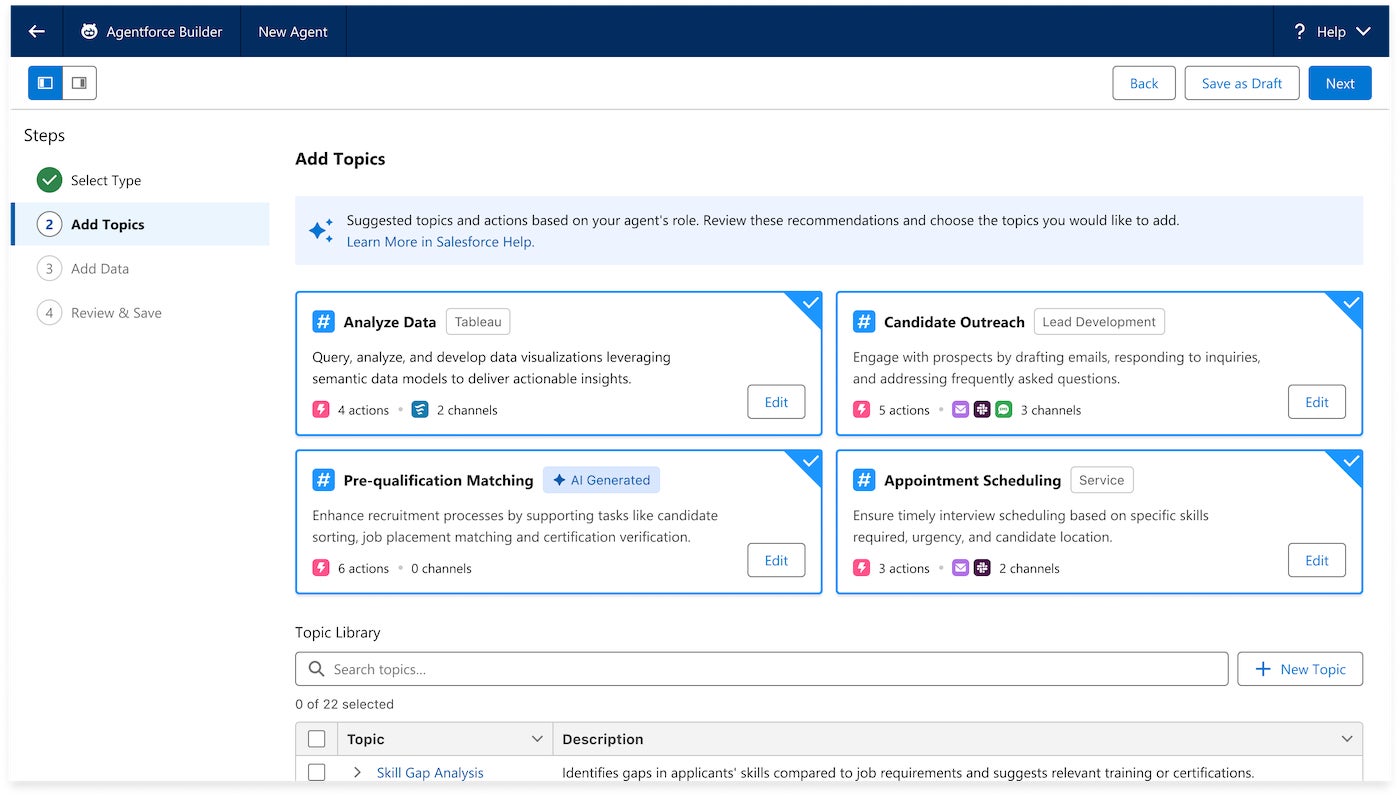This screenshot has width=1400, height=797.
Task: Click the Help question mark icon
Action: [x=1299, y=31]
